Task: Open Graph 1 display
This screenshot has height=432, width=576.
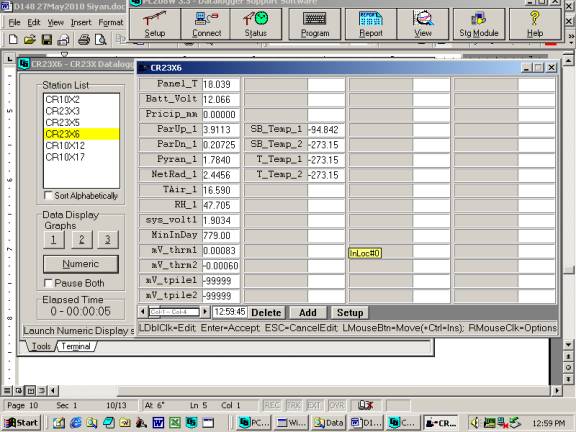Action: pyautogui.click(x=54, y=240)
